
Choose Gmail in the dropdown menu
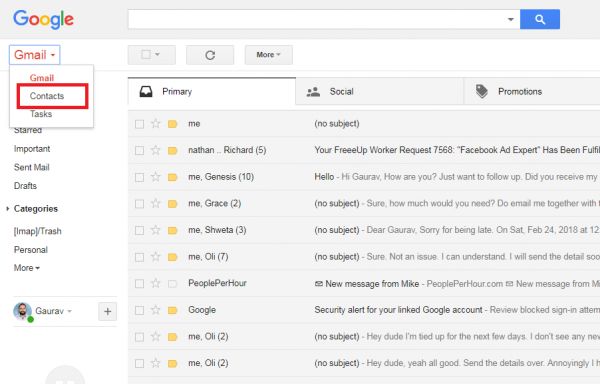[42, 78]
